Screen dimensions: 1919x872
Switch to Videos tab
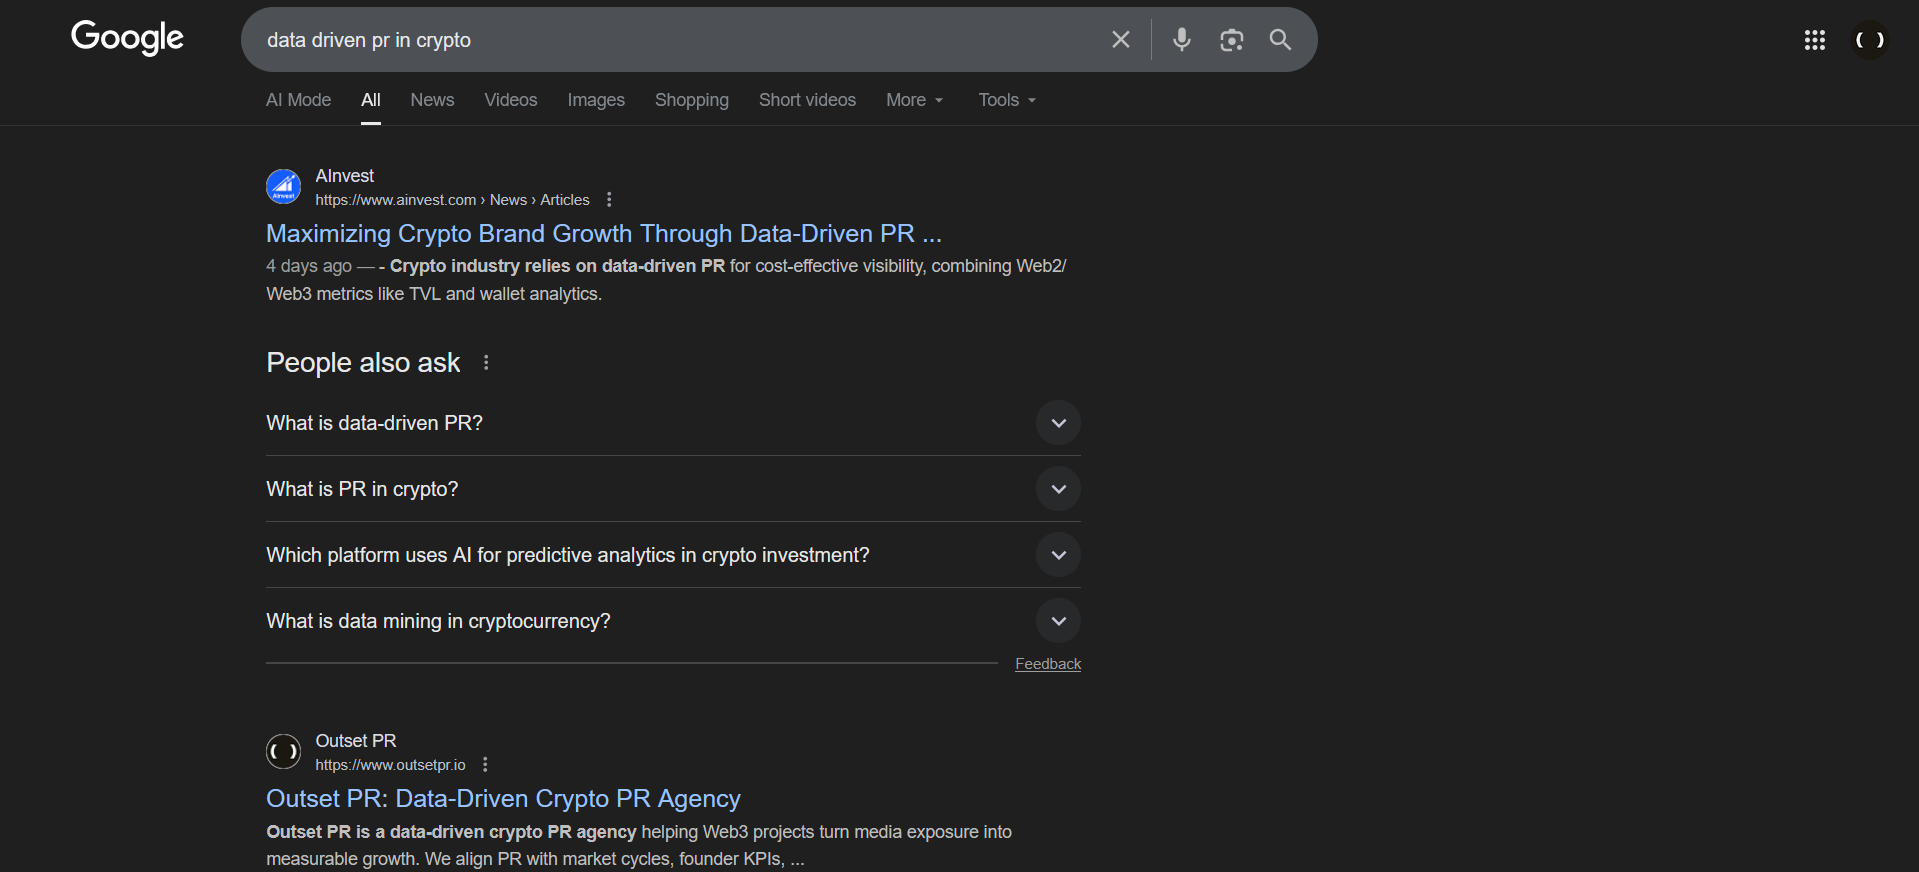click(511, 100)
